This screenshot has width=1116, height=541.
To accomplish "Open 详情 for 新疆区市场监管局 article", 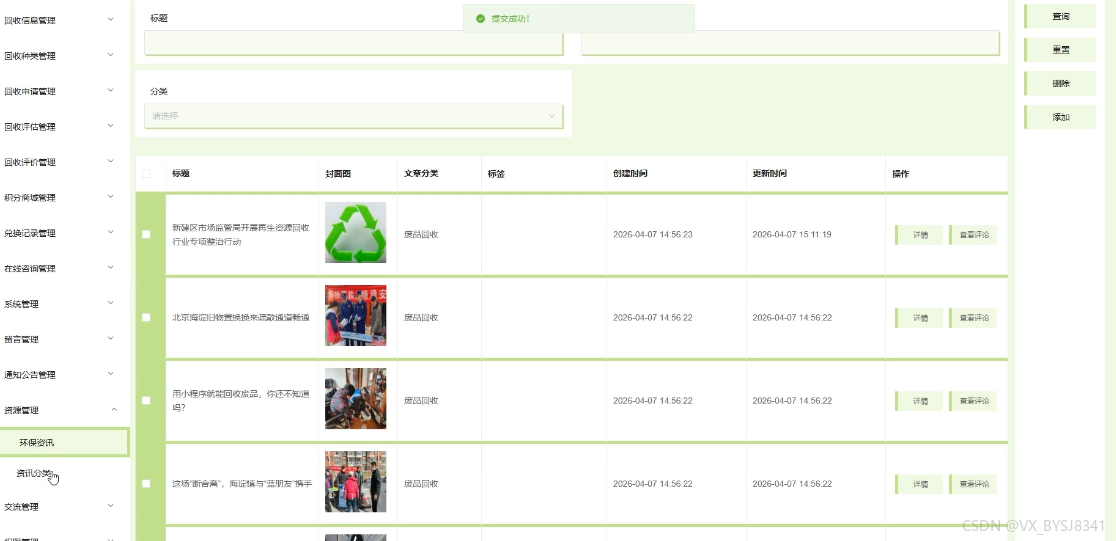I will (x=919, y=235).
